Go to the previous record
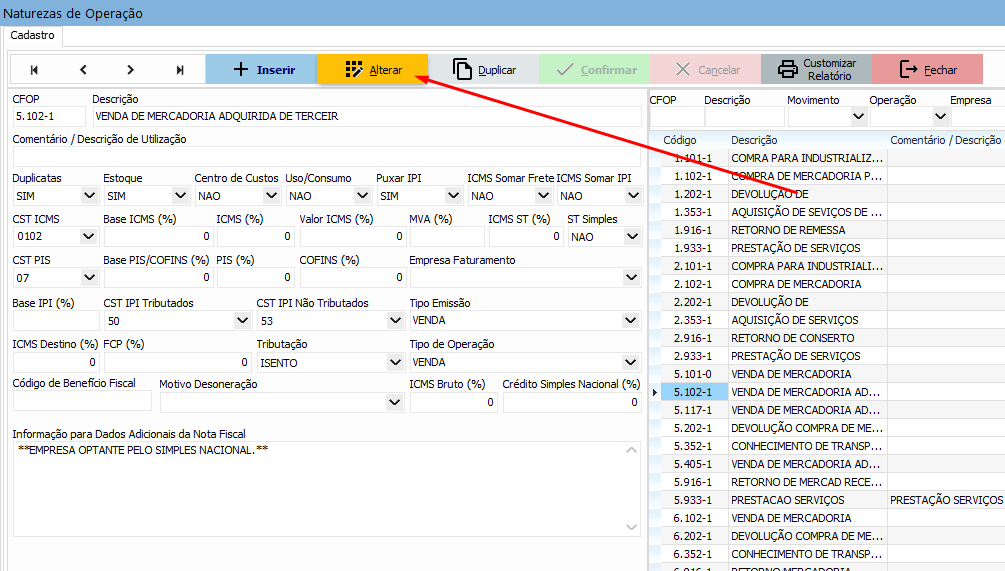1005x571 pixels. pos(83,70)
